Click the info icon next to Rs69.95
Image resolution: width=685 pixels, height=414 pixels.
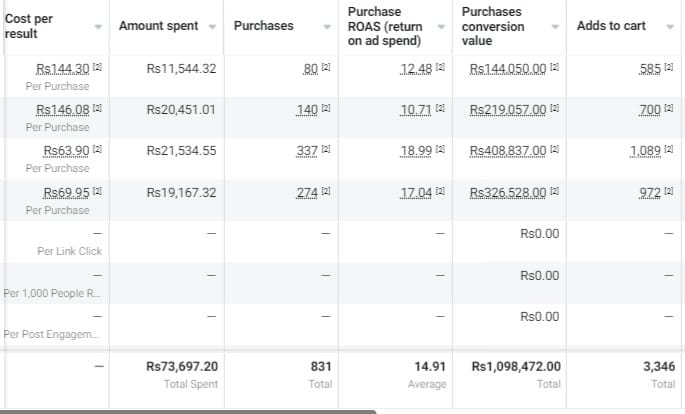pyautogui.click(x=98, y=192)
